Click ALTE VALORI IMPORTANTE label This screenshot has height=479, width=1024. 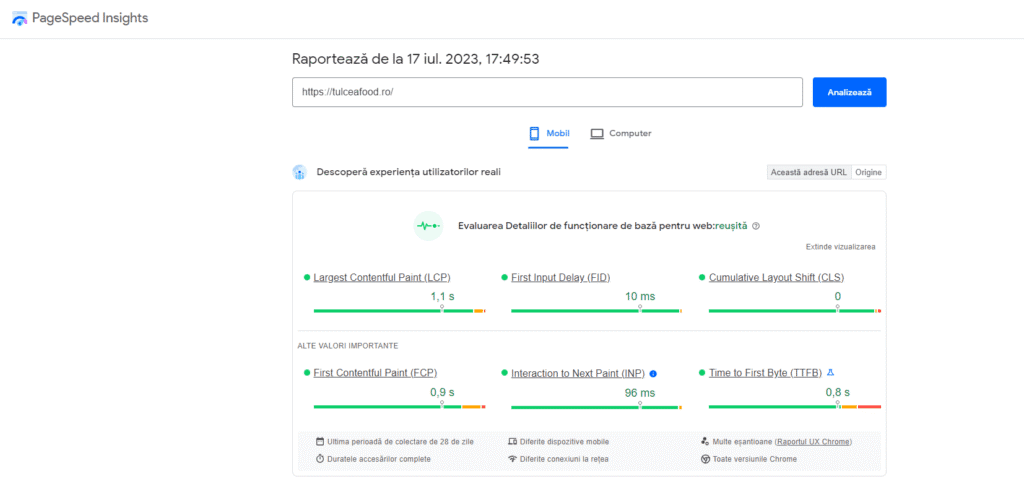coord(348,346)
